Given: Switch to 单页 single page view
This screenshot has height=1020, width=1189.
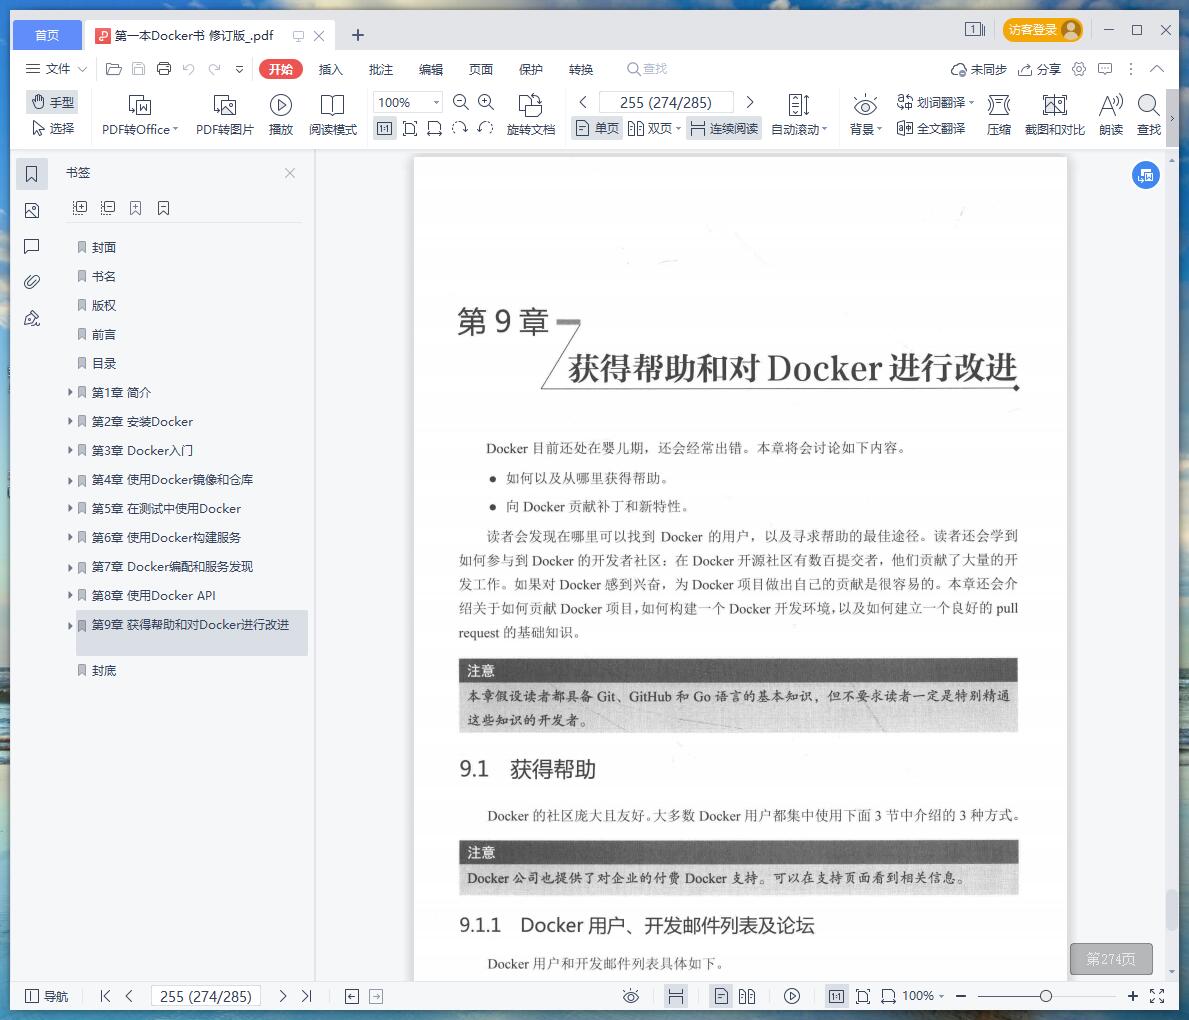Looking at the screenshot, I should pos(598,128).
